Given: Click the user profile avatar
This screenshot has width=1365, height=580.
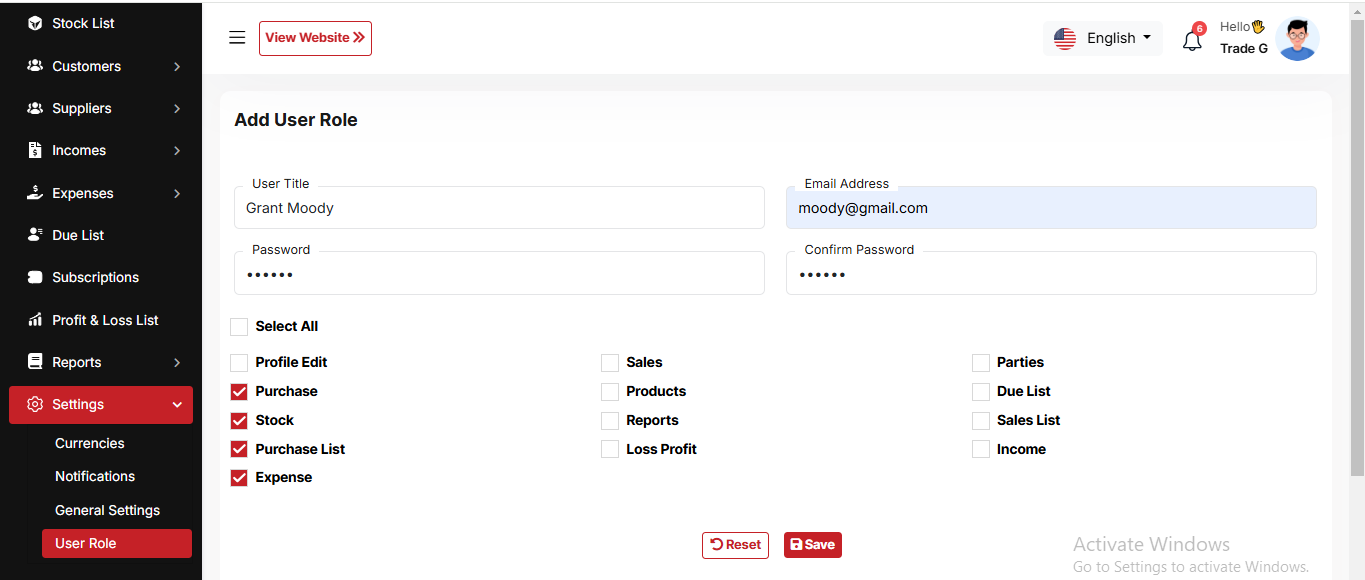Looking at the screenshot, I should pyautogui.click(x=1297, y=40).
